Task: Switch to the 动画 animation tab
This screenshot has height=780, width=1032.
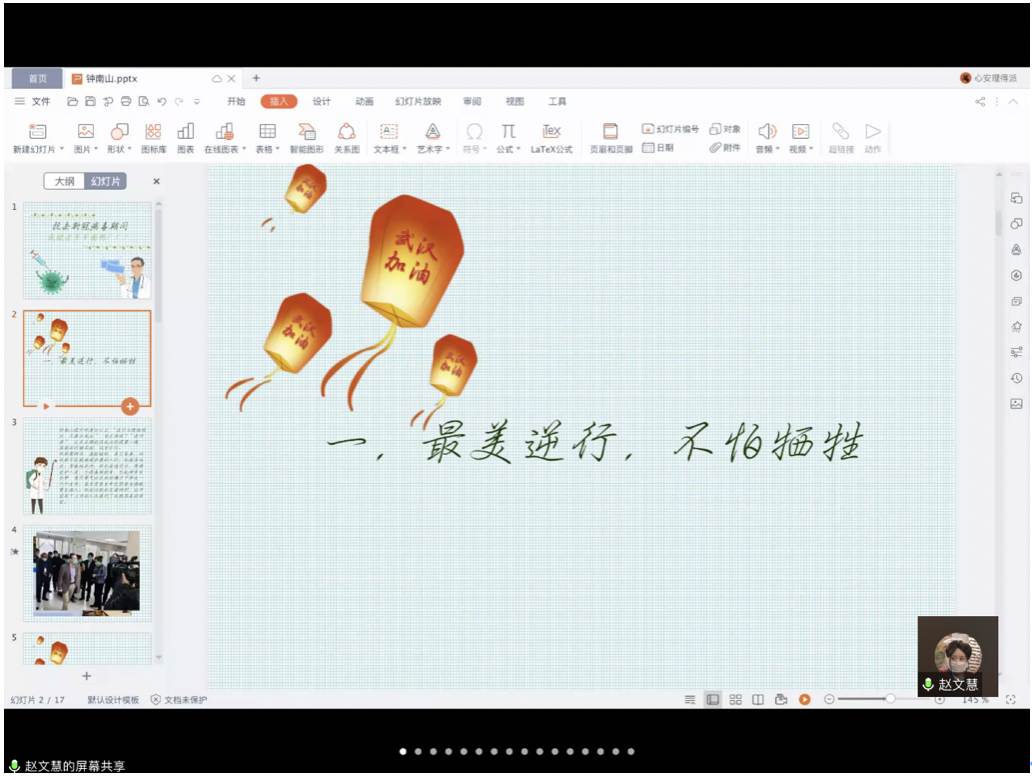Action: click(364, 102)
